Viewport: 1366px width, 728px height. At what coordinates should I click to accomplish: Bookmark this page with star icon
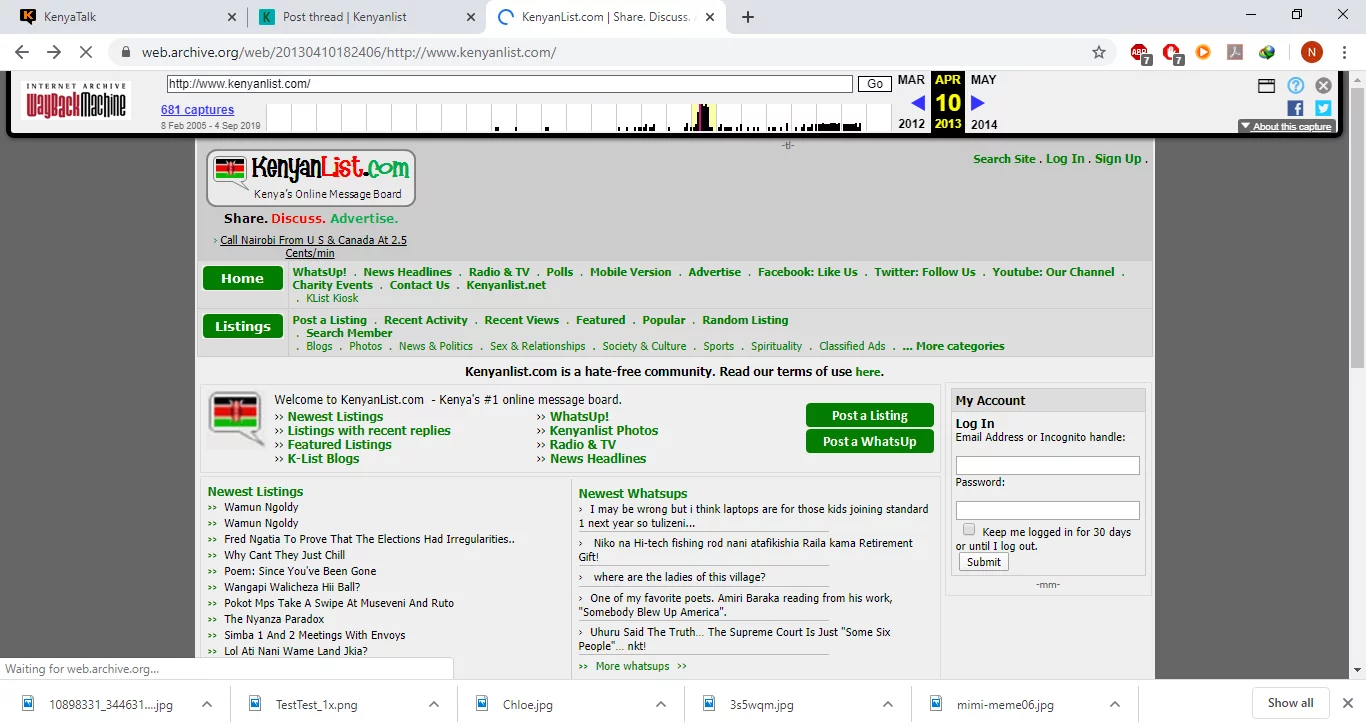(1099, 52)
